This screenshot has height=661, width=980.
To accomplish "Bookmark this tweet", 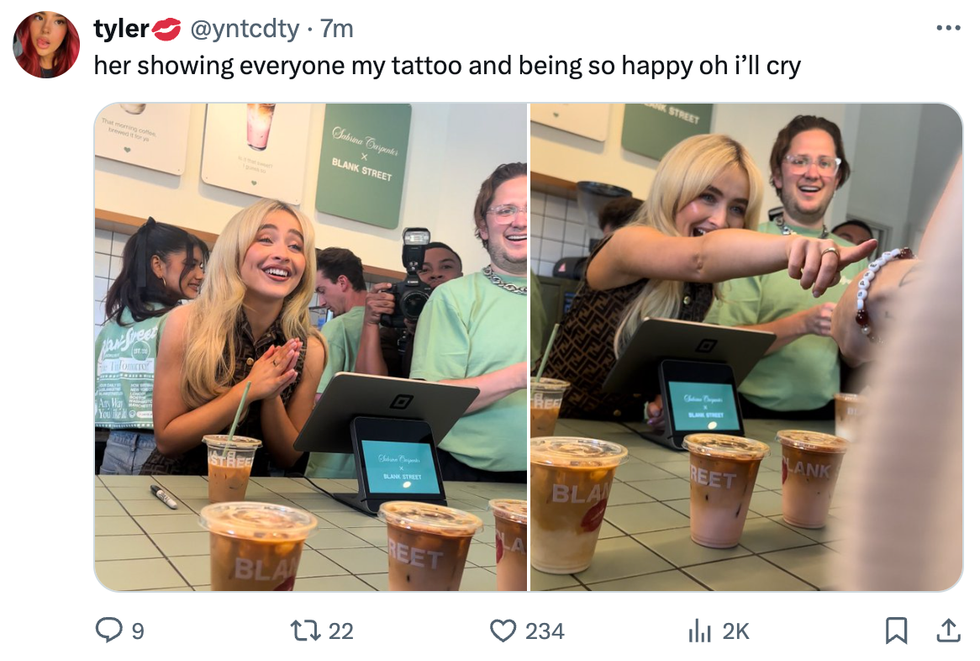I will (896, 630).
